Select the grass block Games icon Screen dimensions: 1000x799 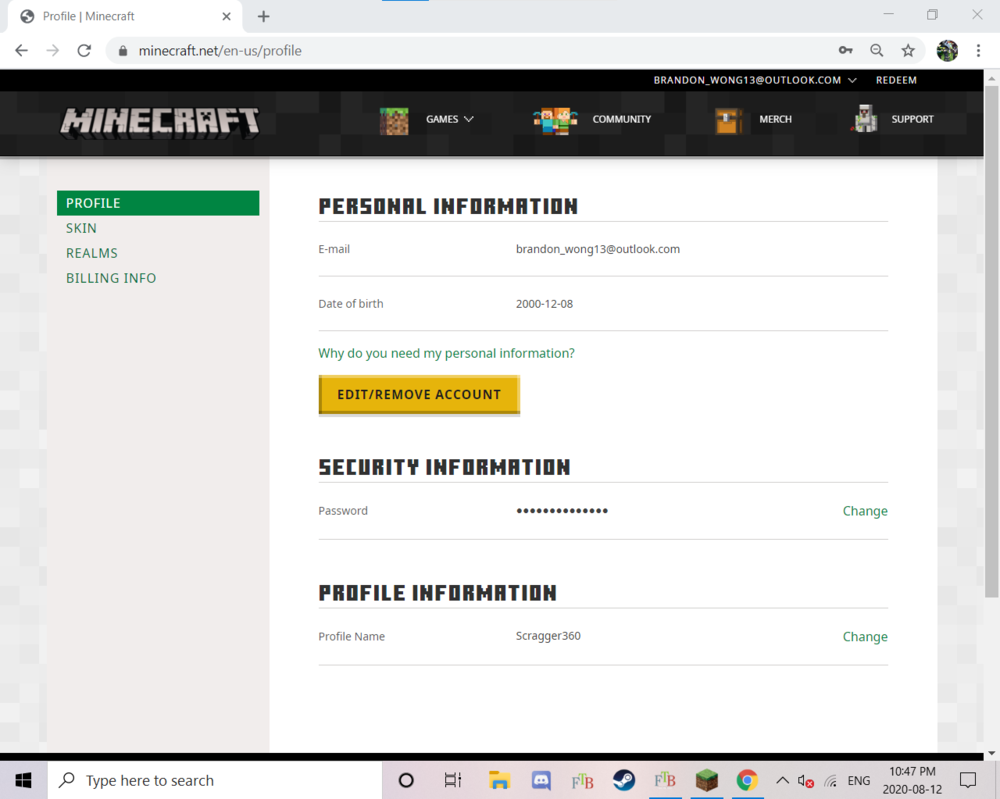pos(393,119)
